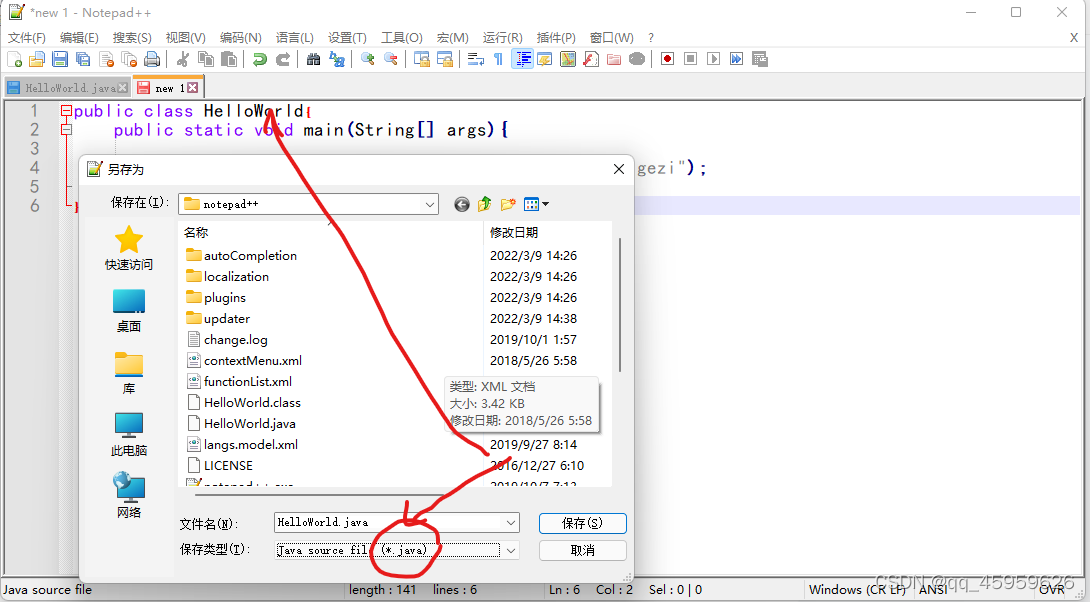Toggle Show All Characters pilcrow icon

tap(498, 59)
